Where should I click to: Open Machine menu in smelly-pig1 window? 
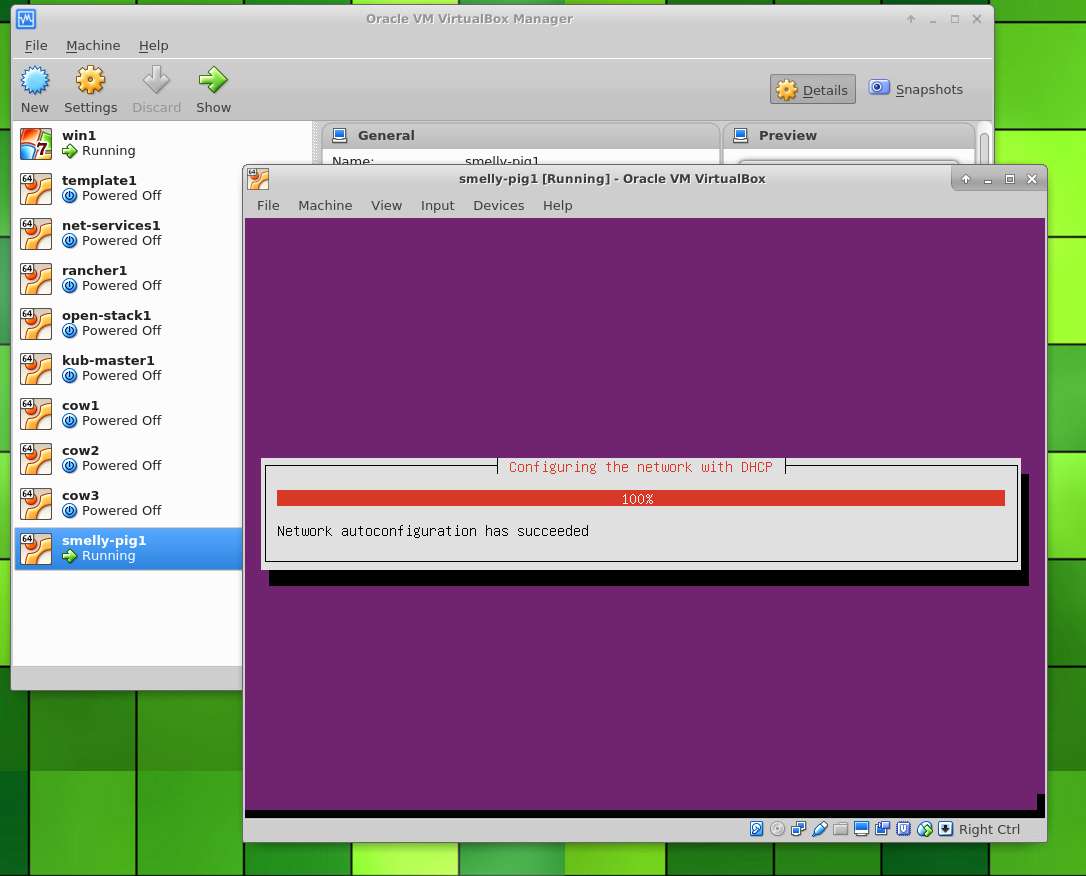point(325,206)
